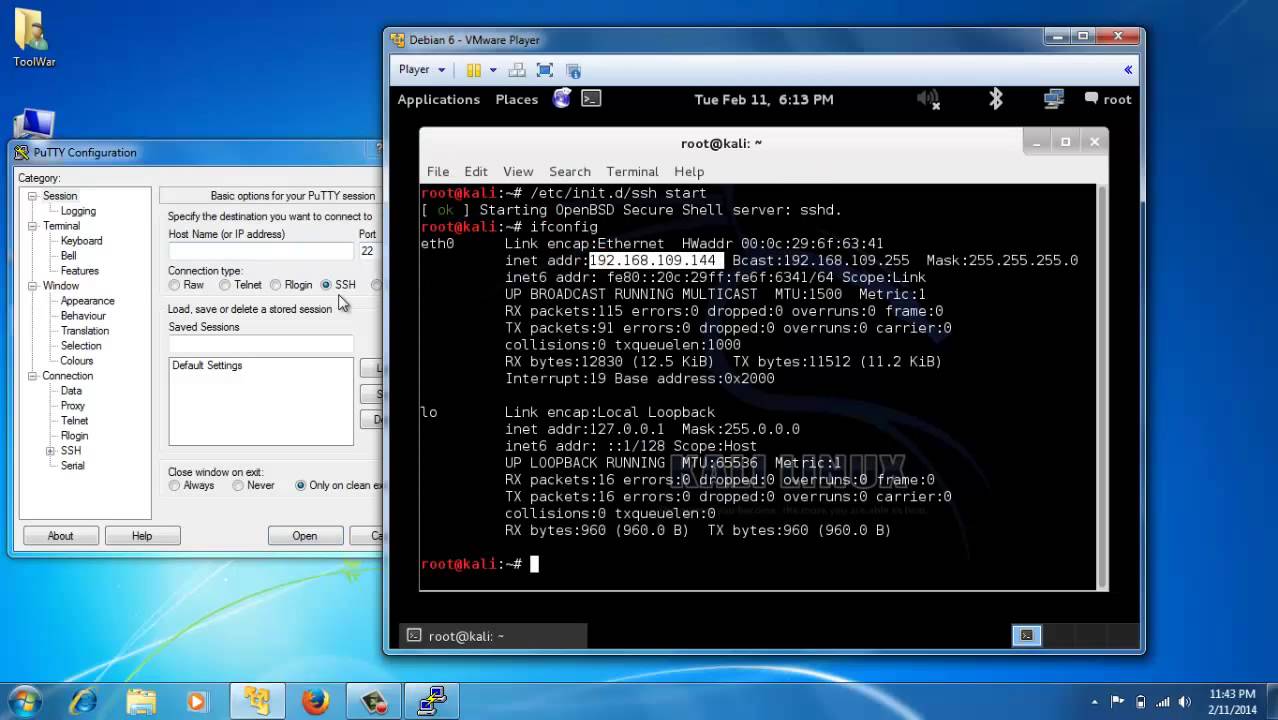Open the network connection icon in Kali panel
The image size is (1278, 720).
[x=1053, y=98]
